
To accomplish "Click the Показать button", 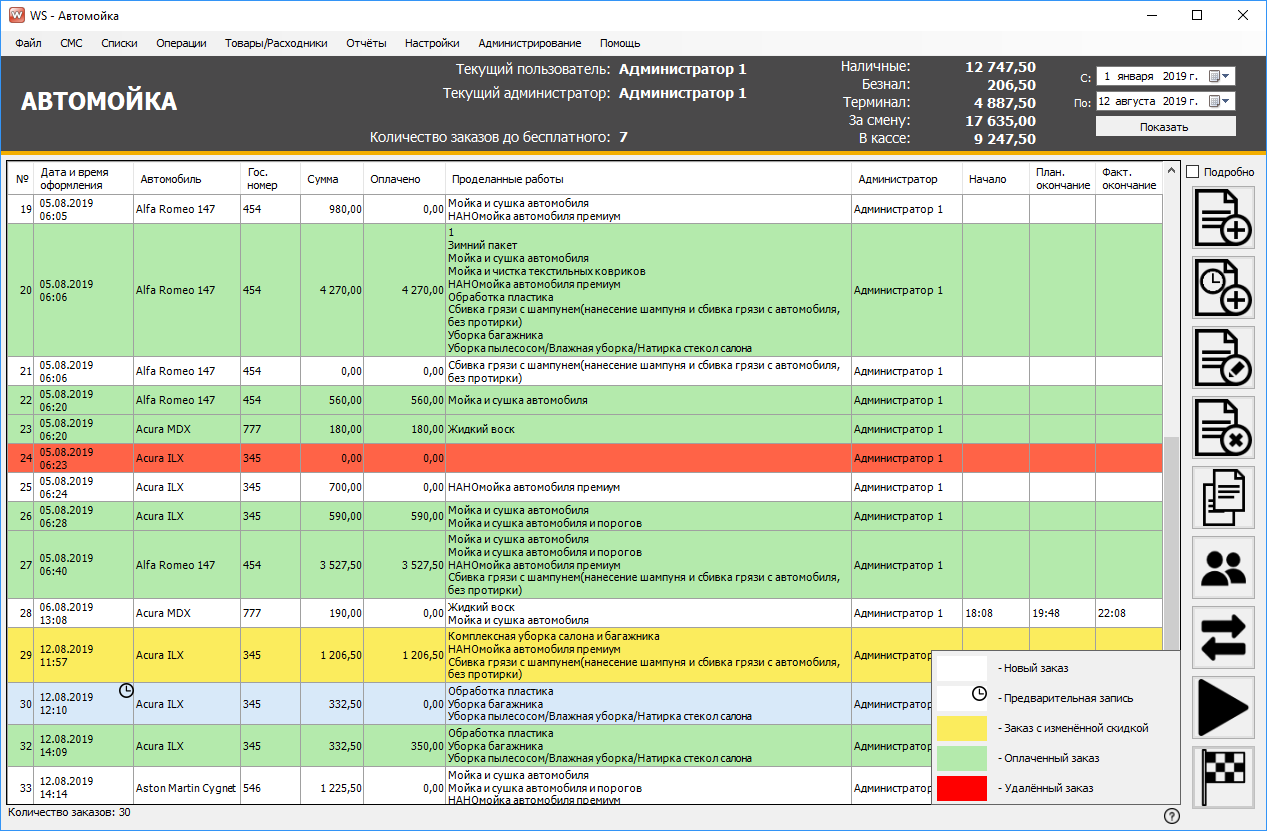I will point(1165,127).
